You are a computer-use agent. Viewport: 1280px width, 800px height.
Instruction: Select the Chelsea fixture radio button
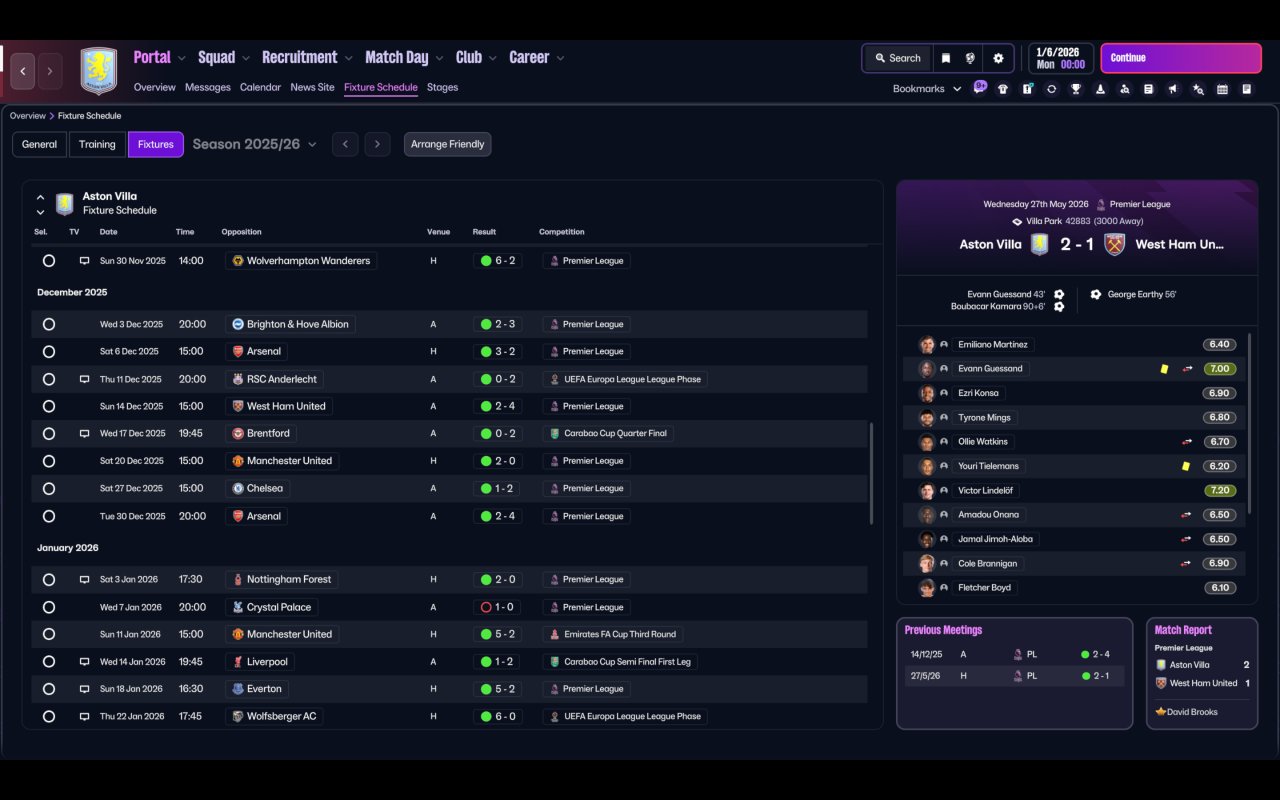click(x=49, y=489)
